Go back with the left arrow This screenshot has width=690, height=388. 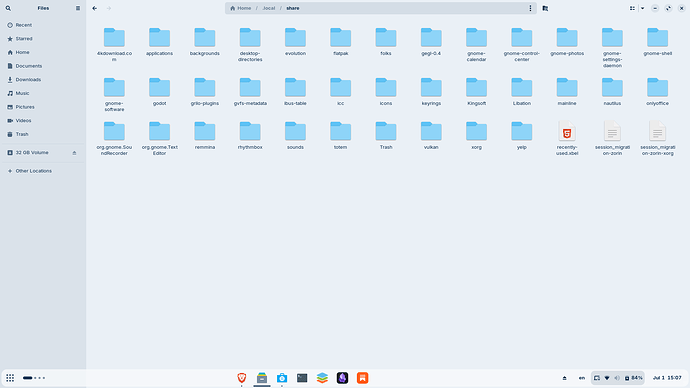click(x=95, y=8)
